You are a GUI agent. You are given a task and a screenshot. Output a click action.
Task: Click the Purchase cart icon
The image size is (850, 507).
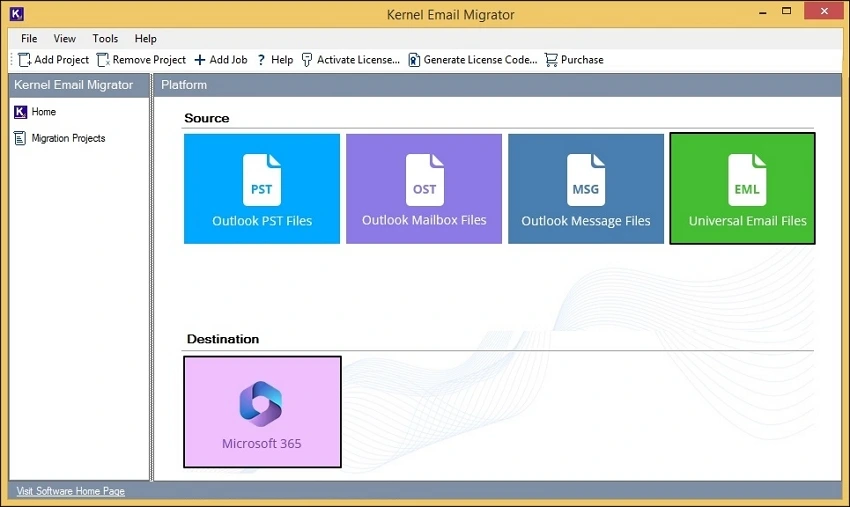click(x=551, y=60)
